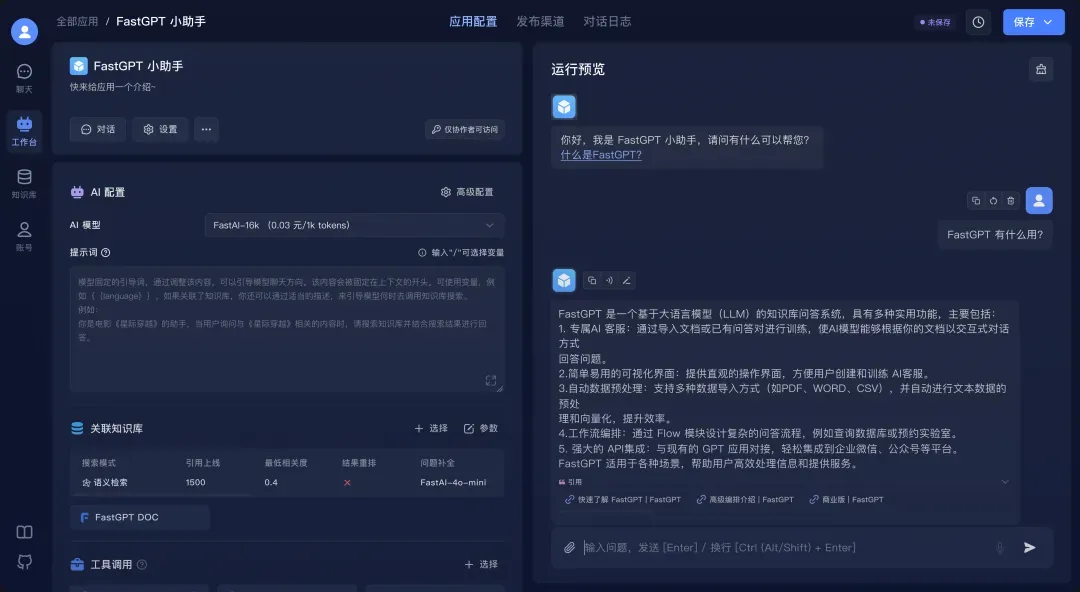Click the FastGPT 小助手 app cube icon
This screenshot has width=1080, height=592.
pyautogui.click(x=79, y=65)
